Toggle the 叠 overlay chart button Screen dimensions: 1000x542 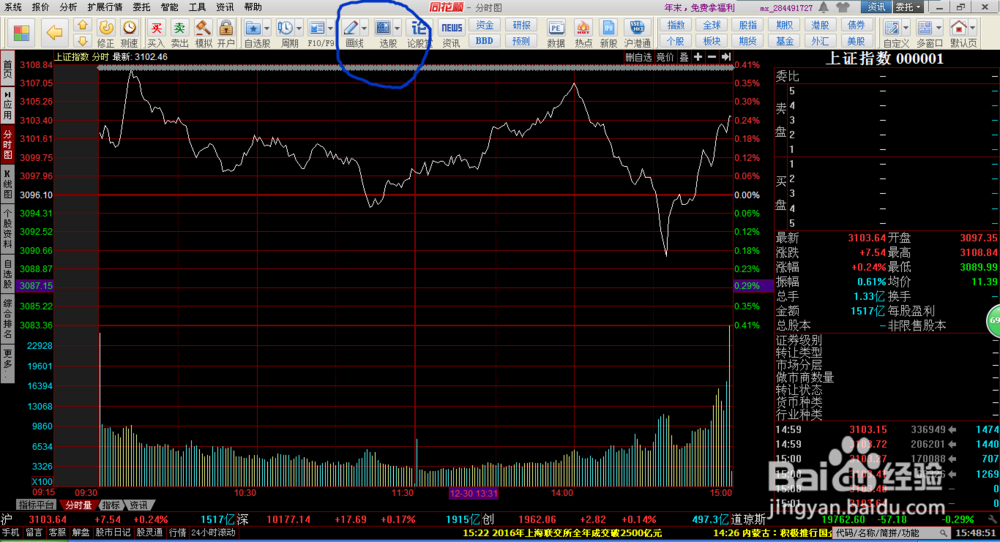coord(684,57)
